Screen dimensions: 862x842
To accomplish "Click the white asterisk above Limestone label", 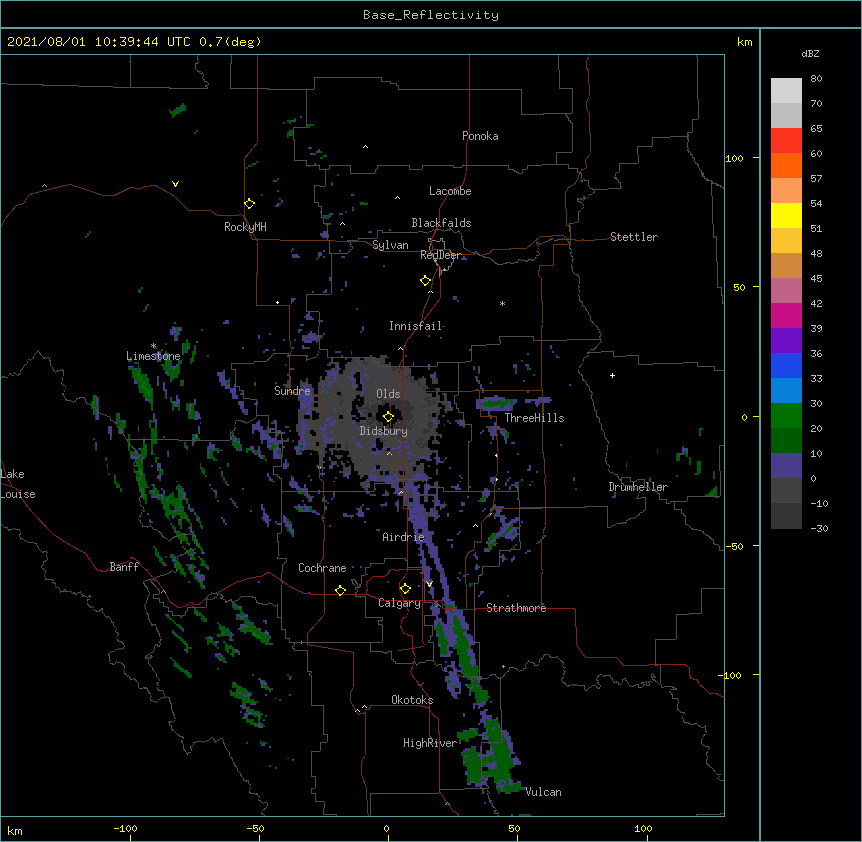I will point(153,346).
